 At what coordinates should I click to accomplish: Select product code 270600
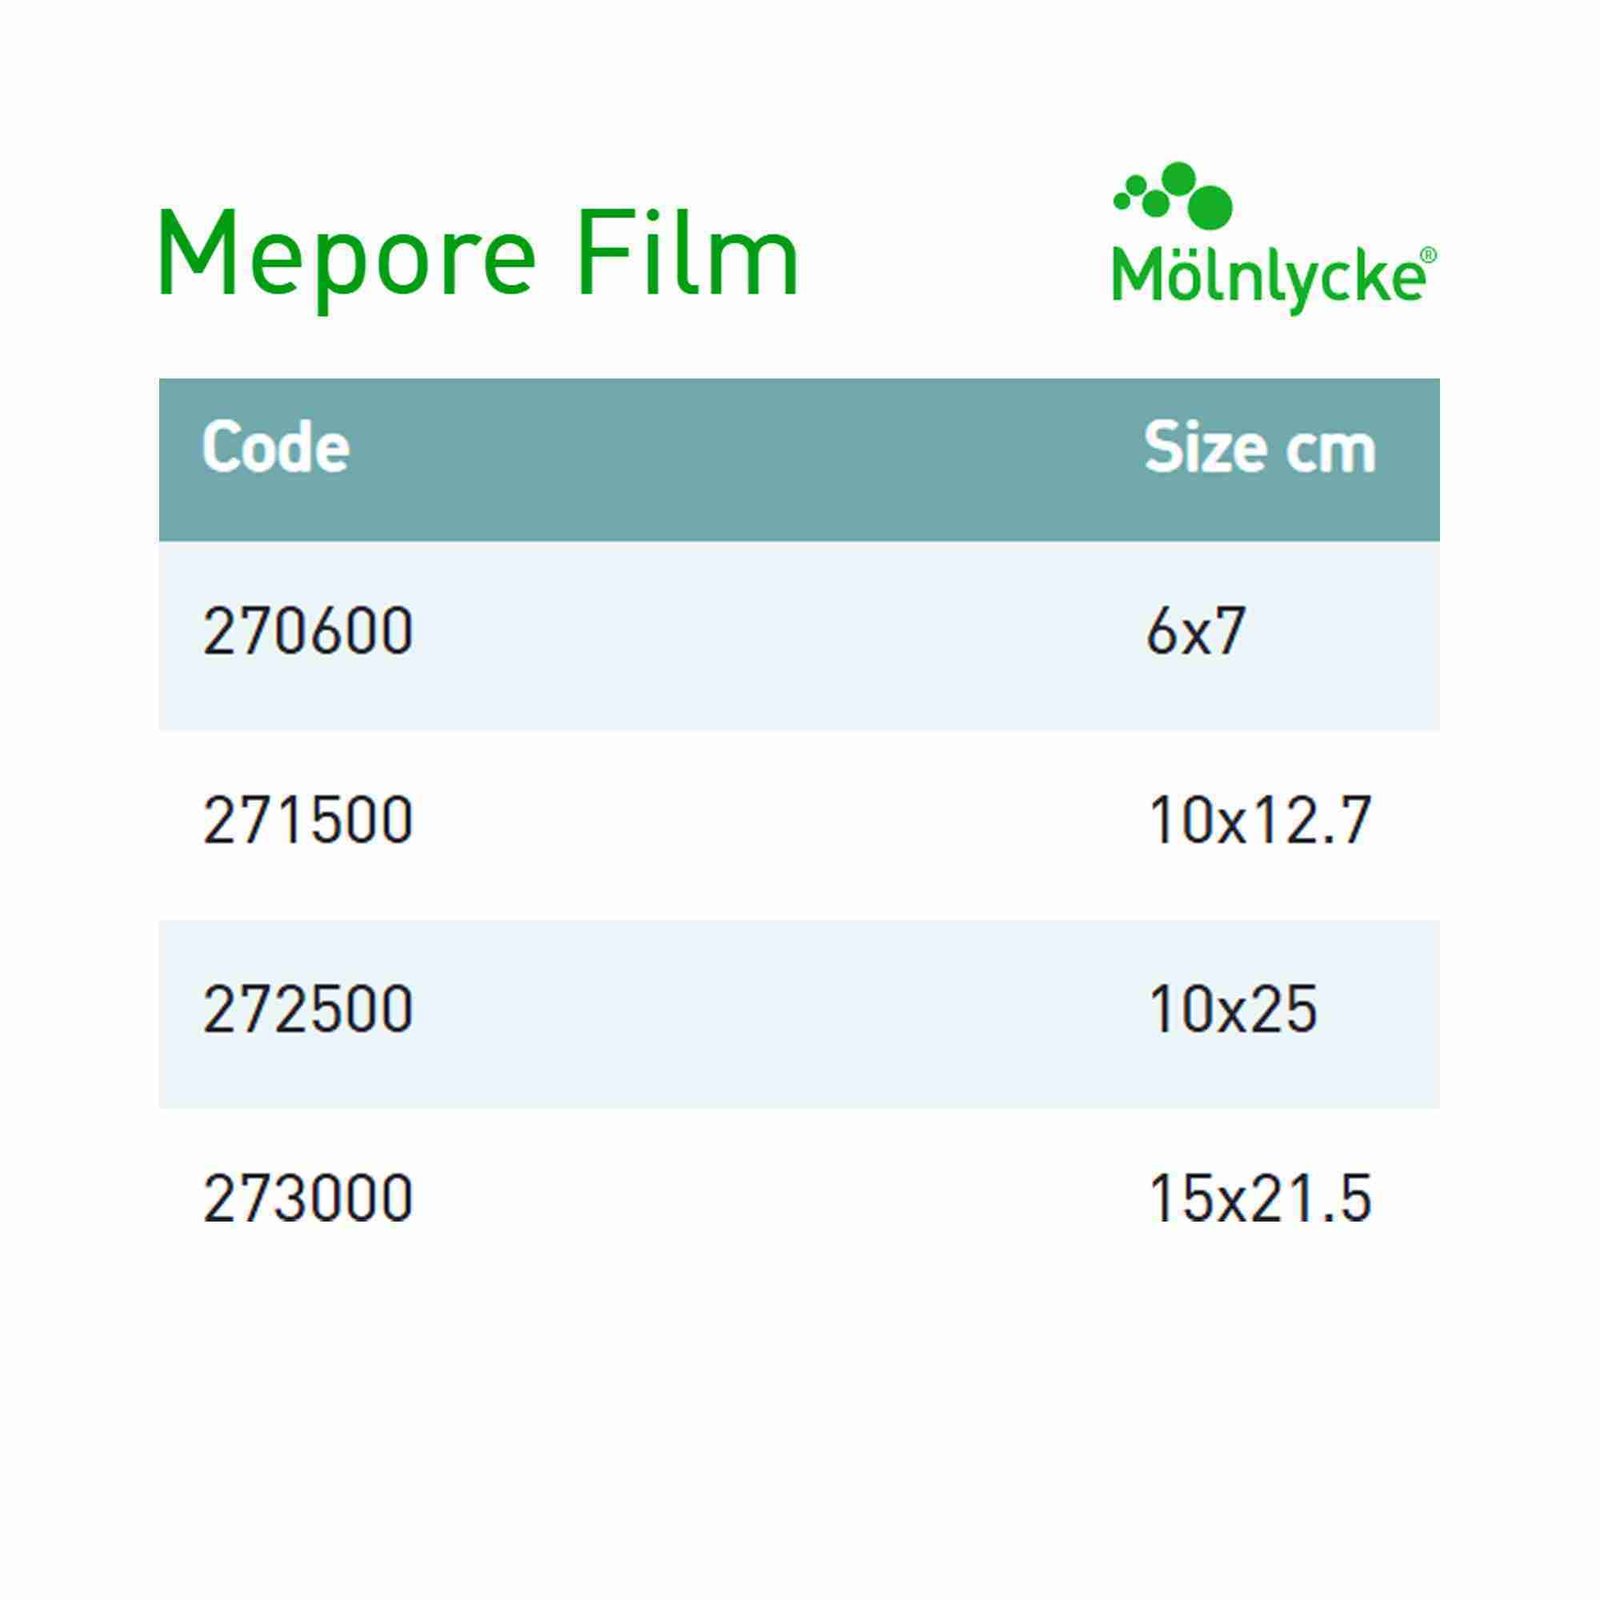click(x=308, y=632)
